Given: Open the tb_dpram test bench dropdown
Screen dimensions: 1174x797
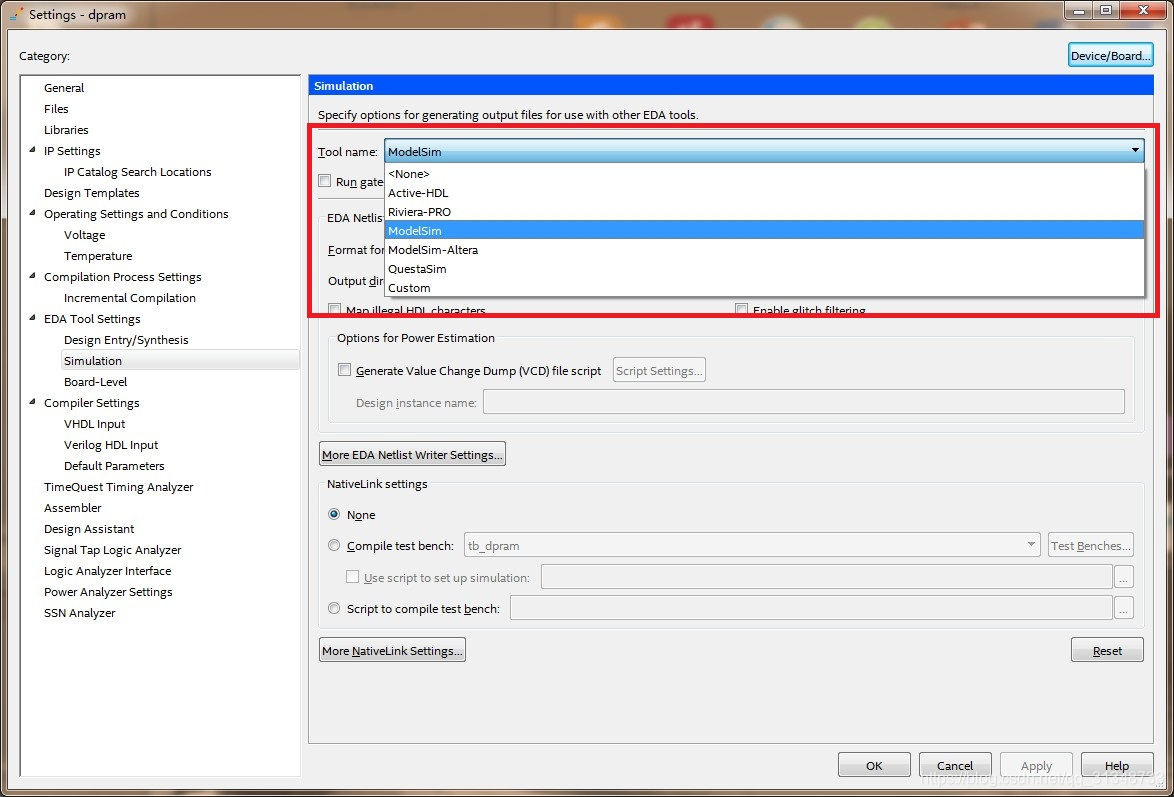Looking at the screenshot, I should click(752, 545).
